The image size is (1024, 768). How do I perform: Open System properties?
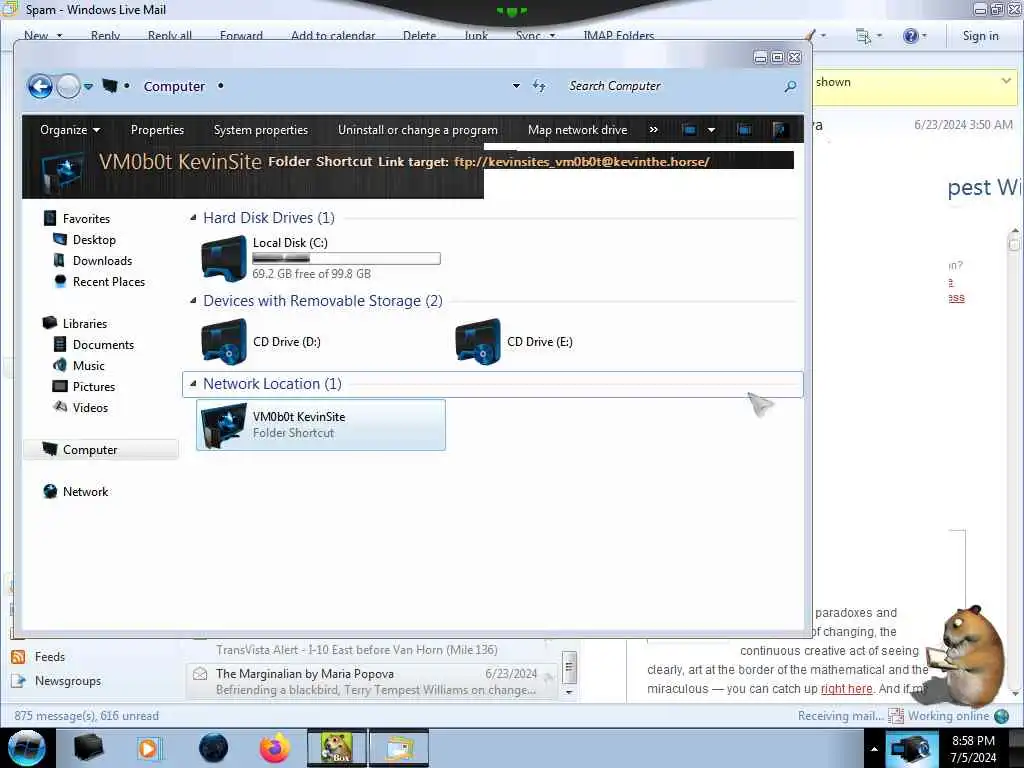(x=261, y=129)
